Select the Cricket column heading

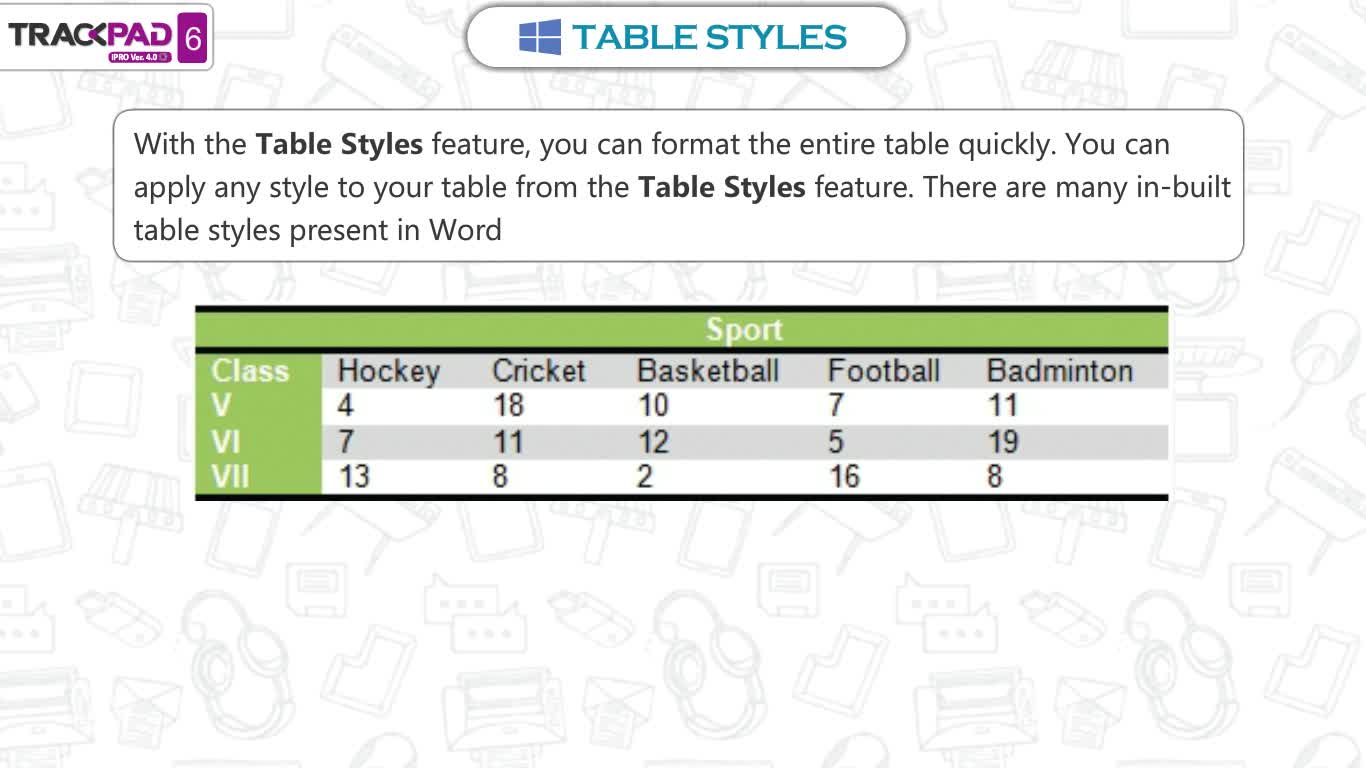click(x=539, y=371)
